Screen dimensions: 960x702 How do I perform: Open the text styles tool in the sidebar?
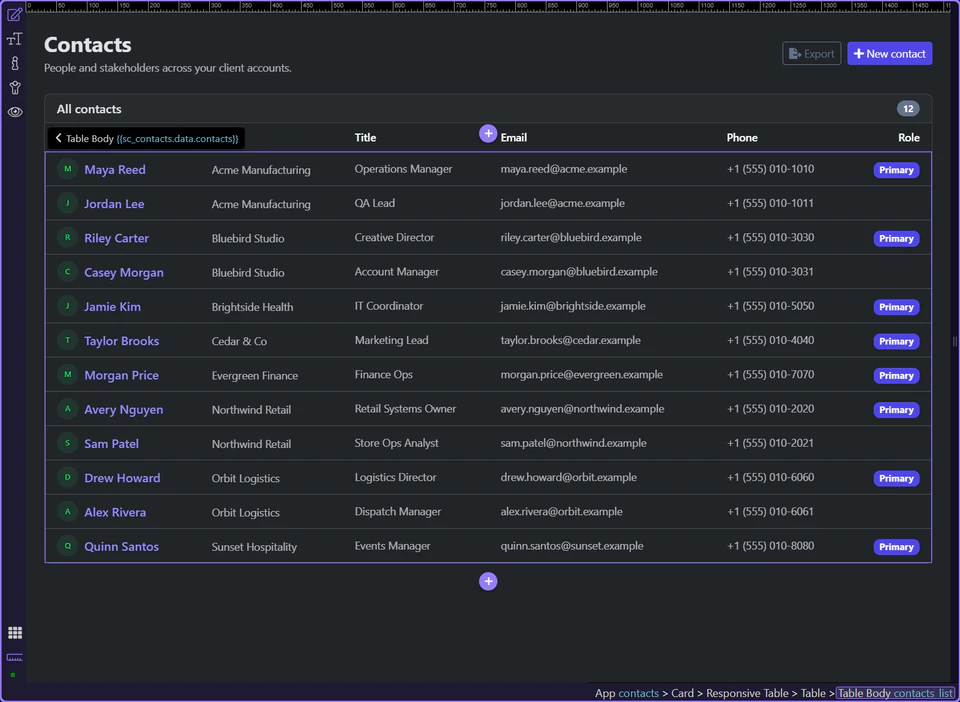(x=14, y=38)
